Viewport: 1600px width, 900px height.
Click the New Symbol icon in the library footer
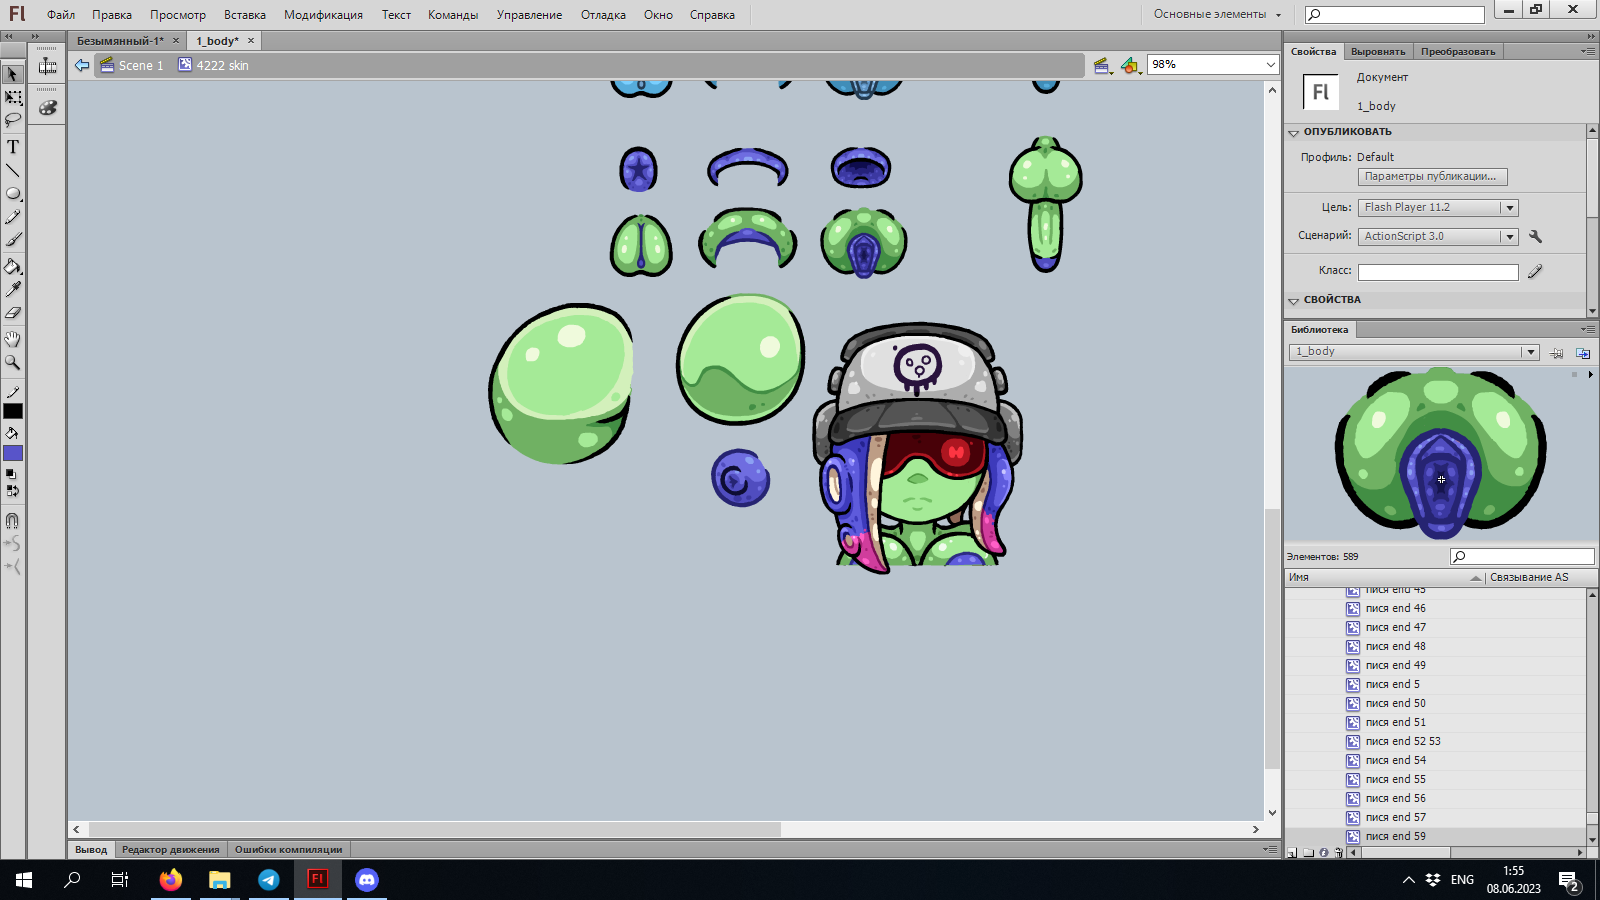click(1292, 853)
